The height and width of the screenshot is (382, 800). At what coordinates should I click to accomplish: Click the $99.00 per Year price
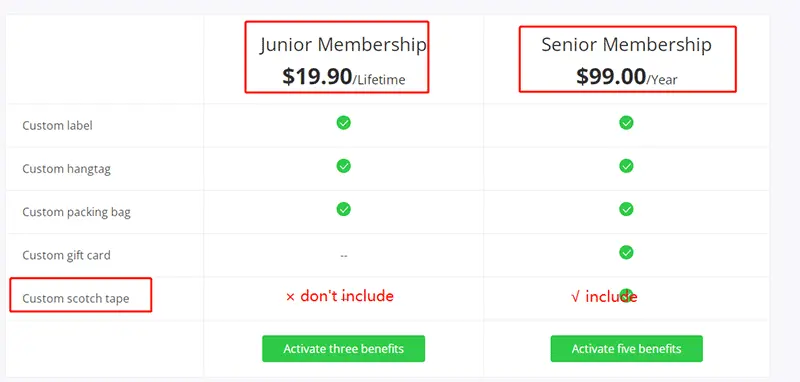coord(627,77)
